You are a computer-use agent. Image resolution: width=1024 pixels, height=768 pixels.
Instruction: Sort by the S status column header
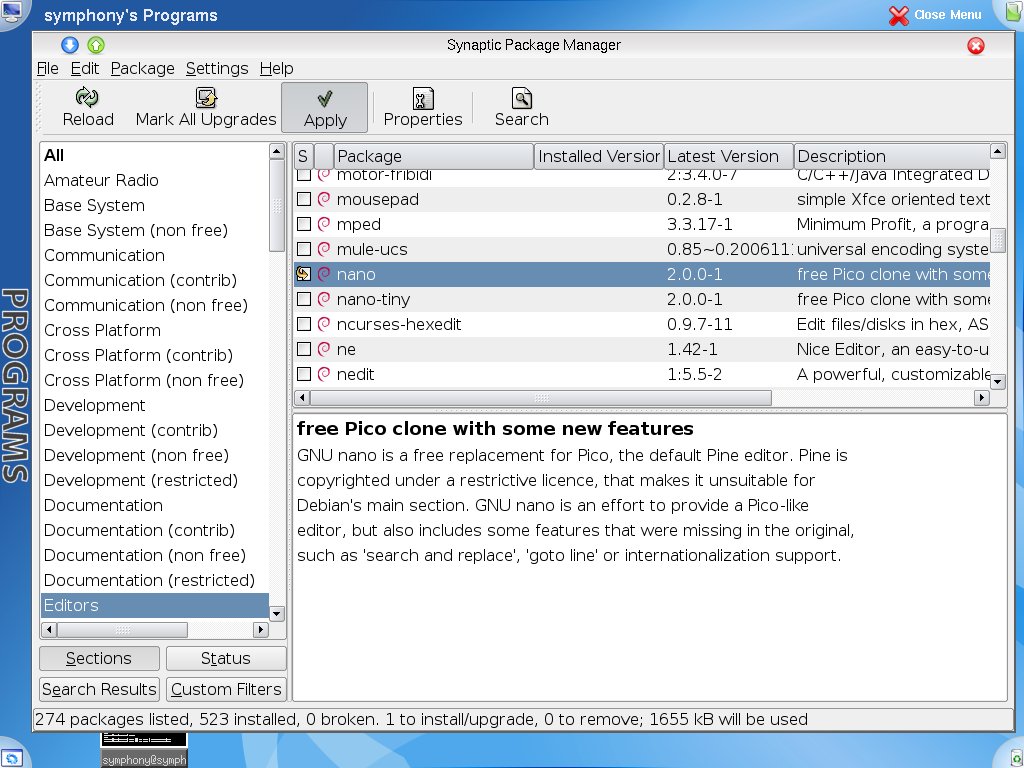tap(303, 156)
